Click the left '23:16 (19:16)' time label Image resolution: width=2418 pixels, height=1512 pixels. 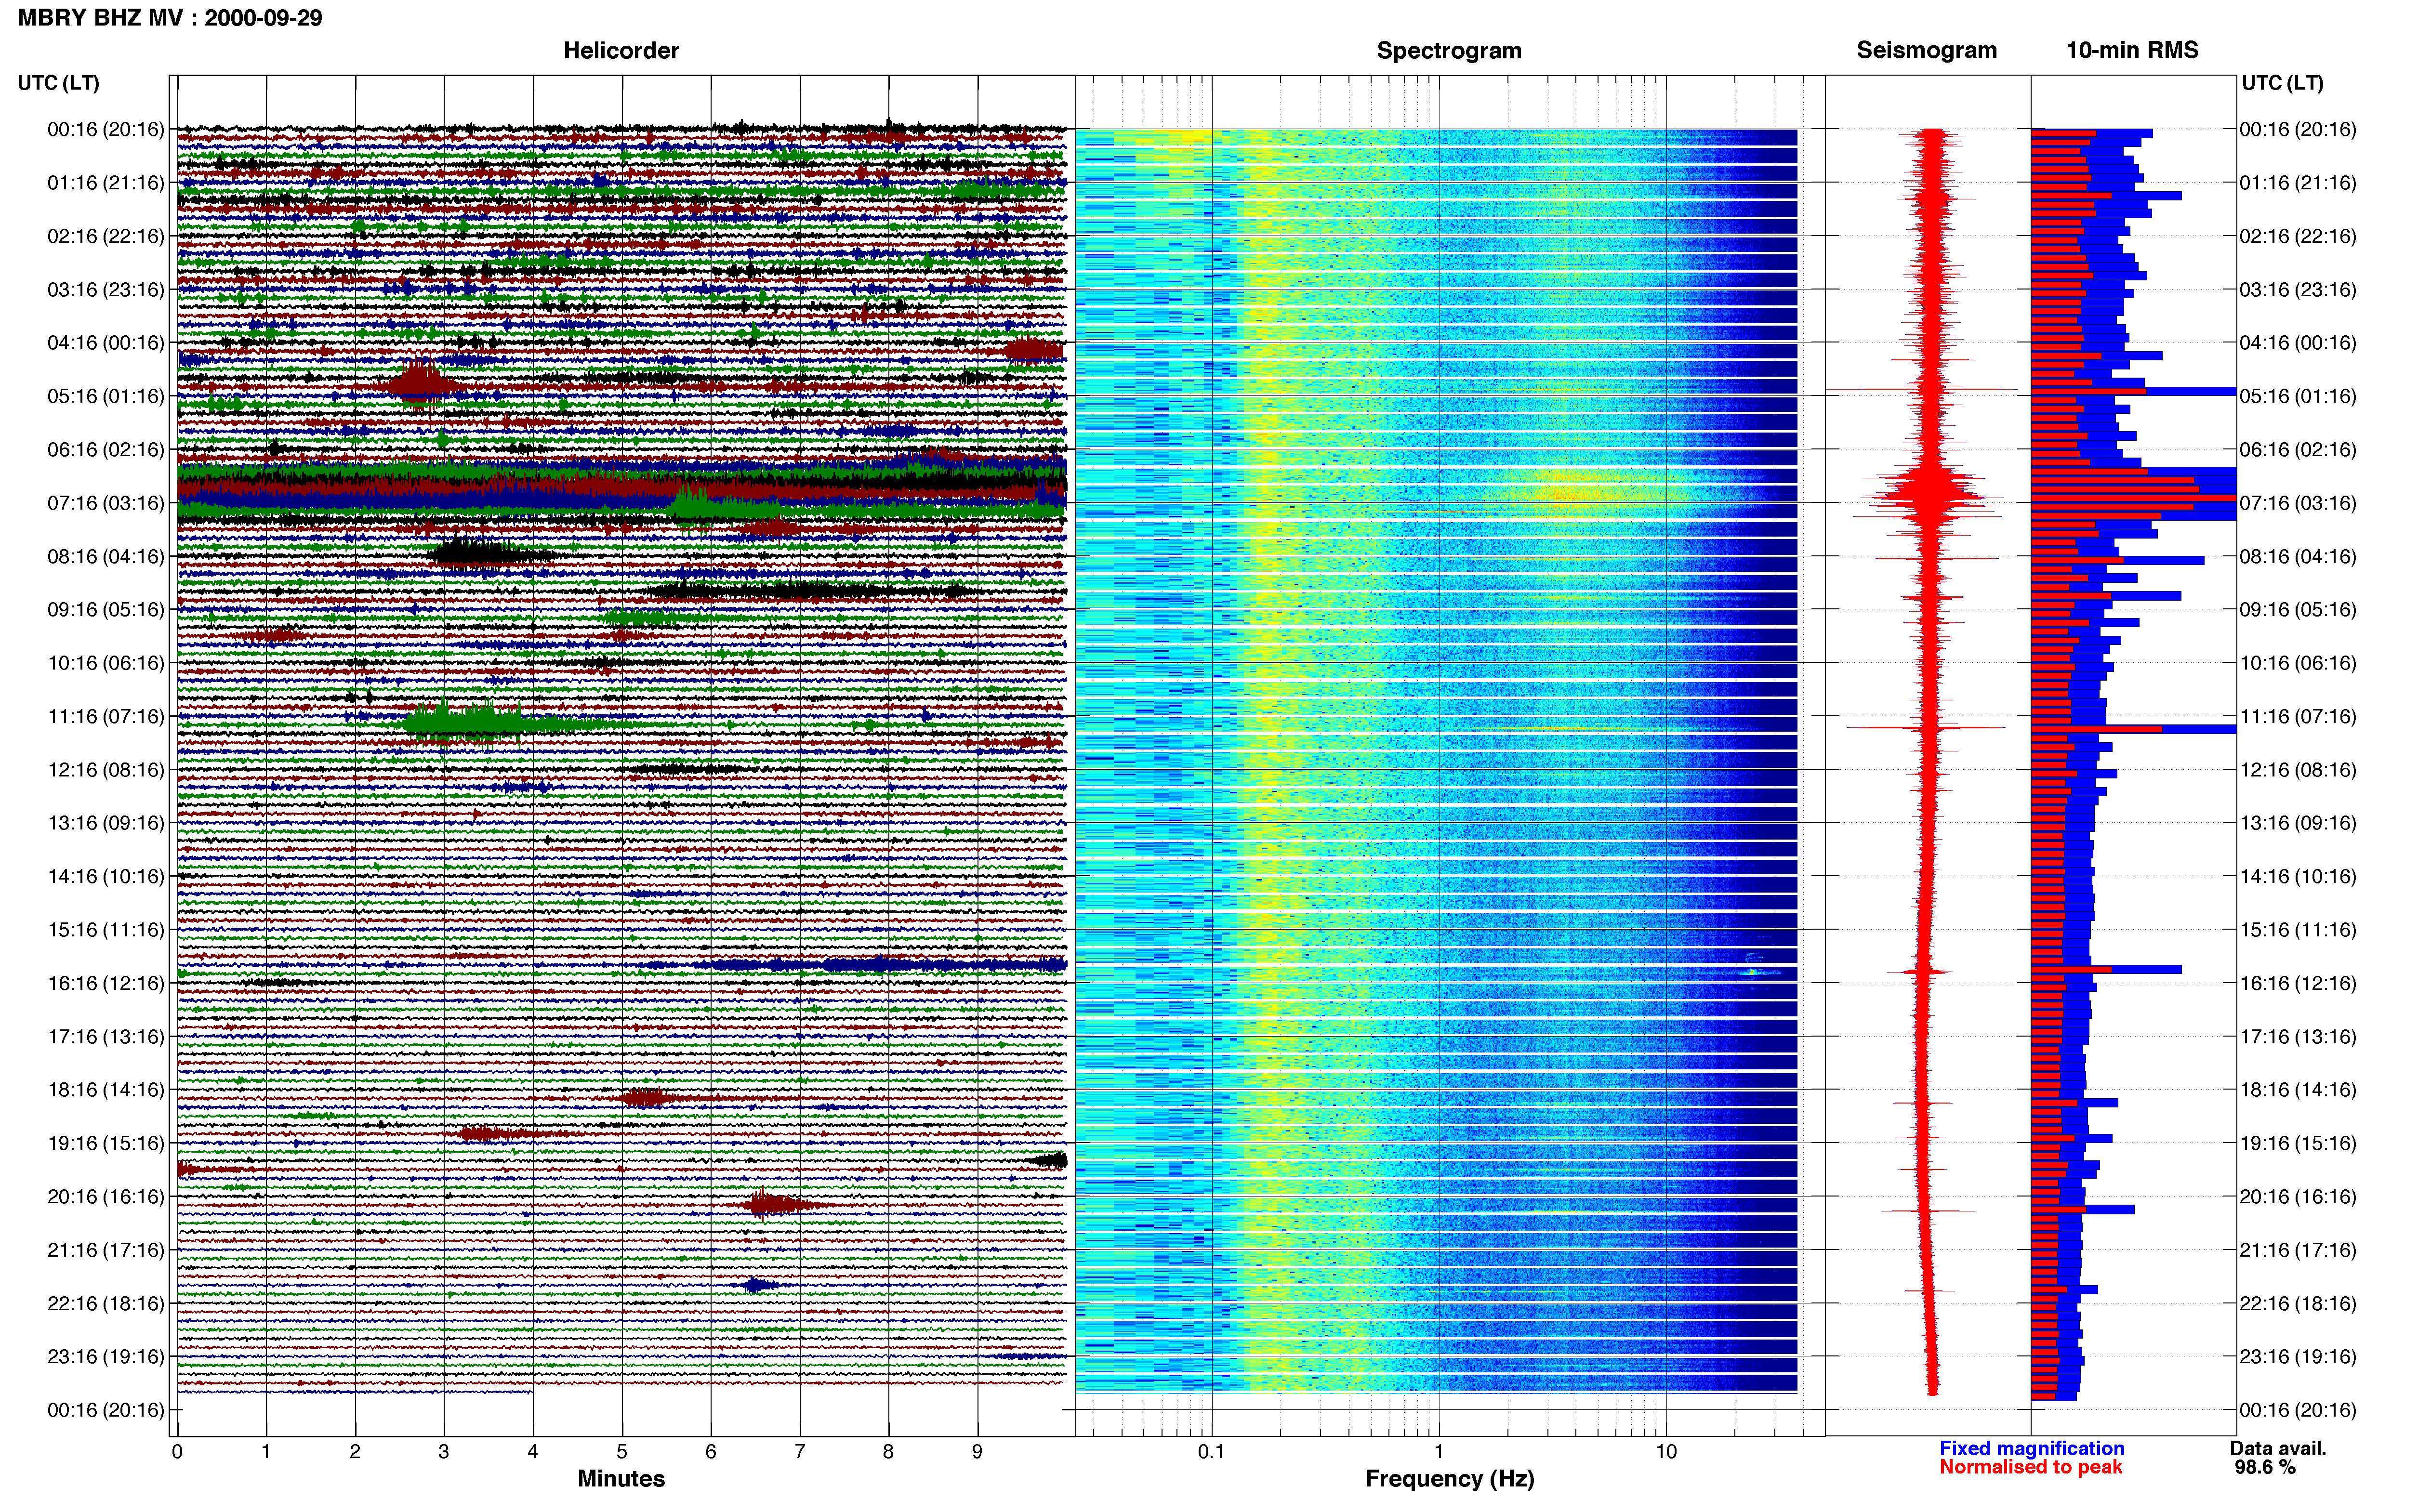click(x=106, y=1356)
